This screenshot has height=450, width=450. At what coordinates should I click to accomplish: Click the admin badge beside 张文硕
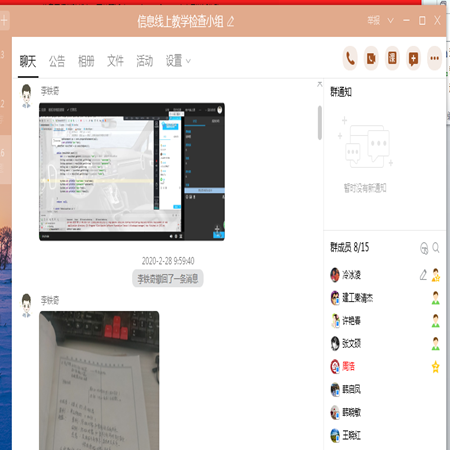click(436, 344)
